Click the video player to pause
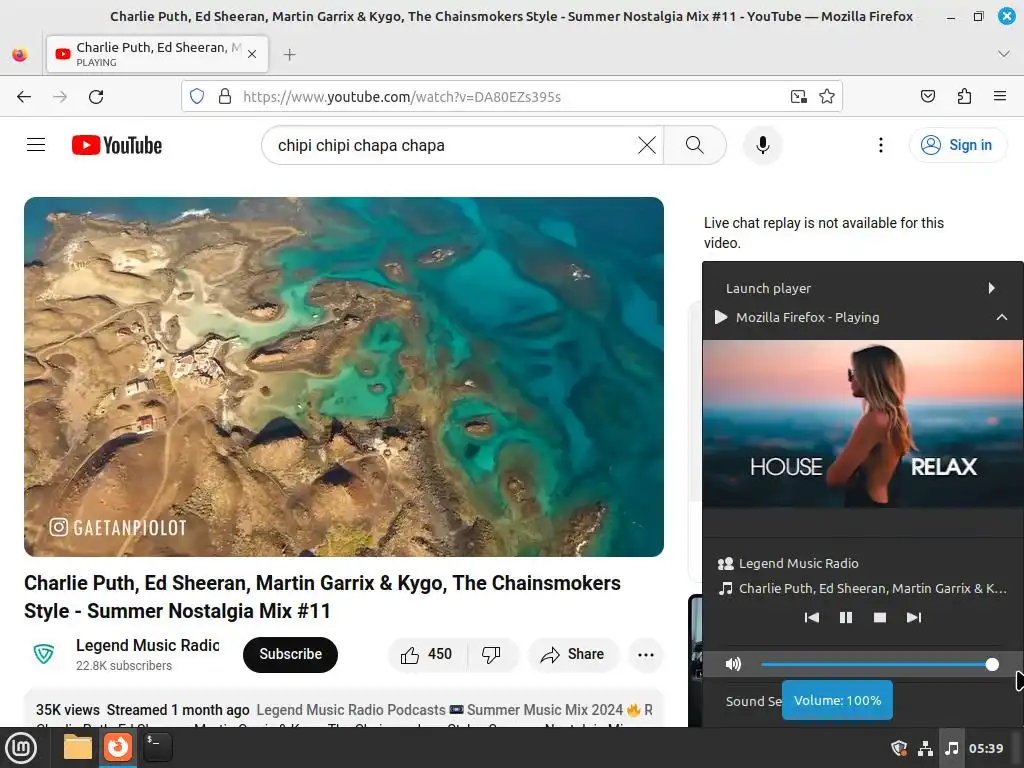 tap(344, 377)
